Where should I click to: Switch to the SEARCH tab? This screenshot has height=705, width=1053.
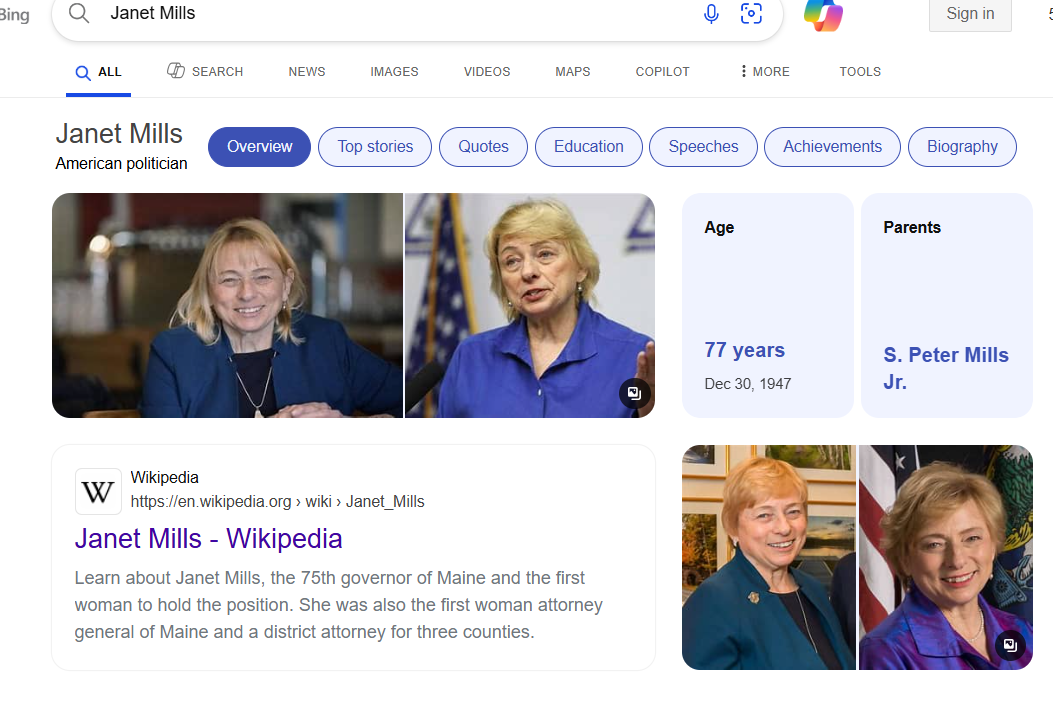[x=205, y=71]
